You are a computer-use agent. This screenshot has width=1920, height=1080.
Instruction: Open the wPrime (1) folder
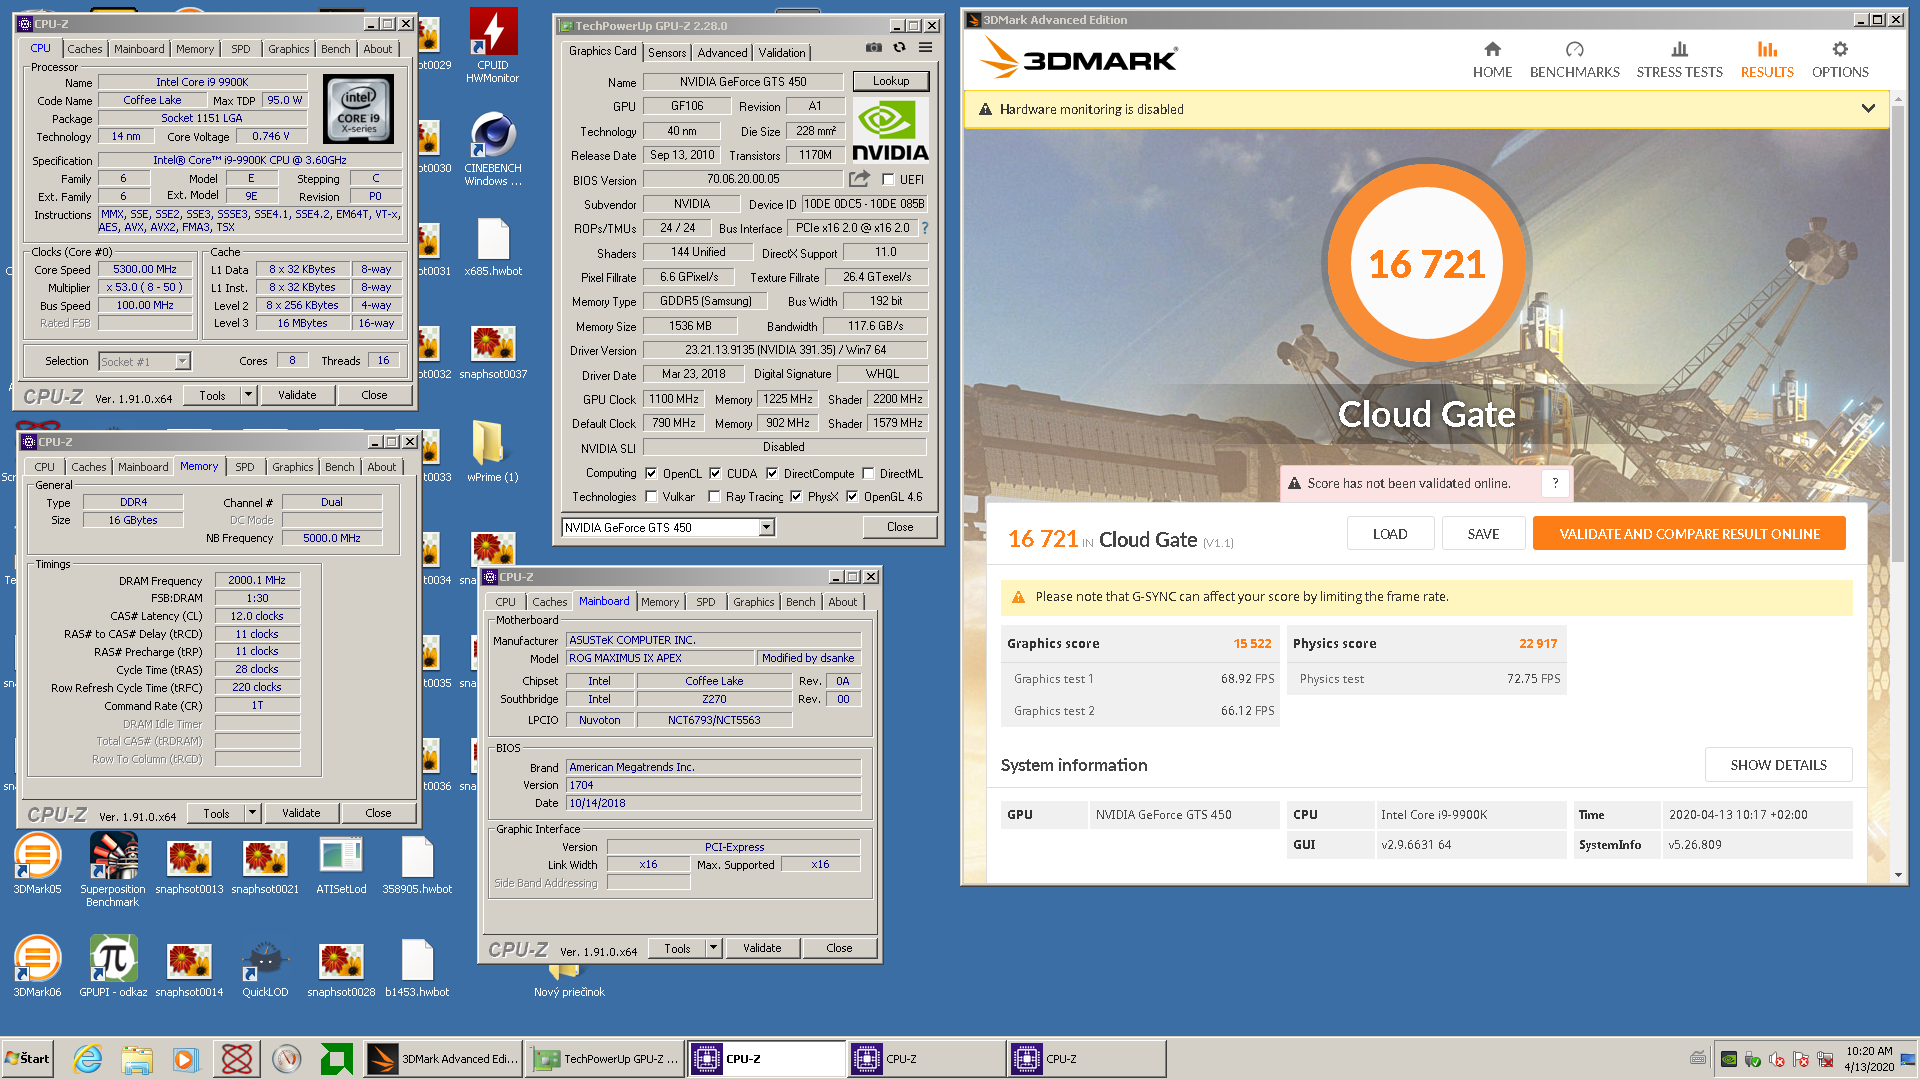(492, 451)
